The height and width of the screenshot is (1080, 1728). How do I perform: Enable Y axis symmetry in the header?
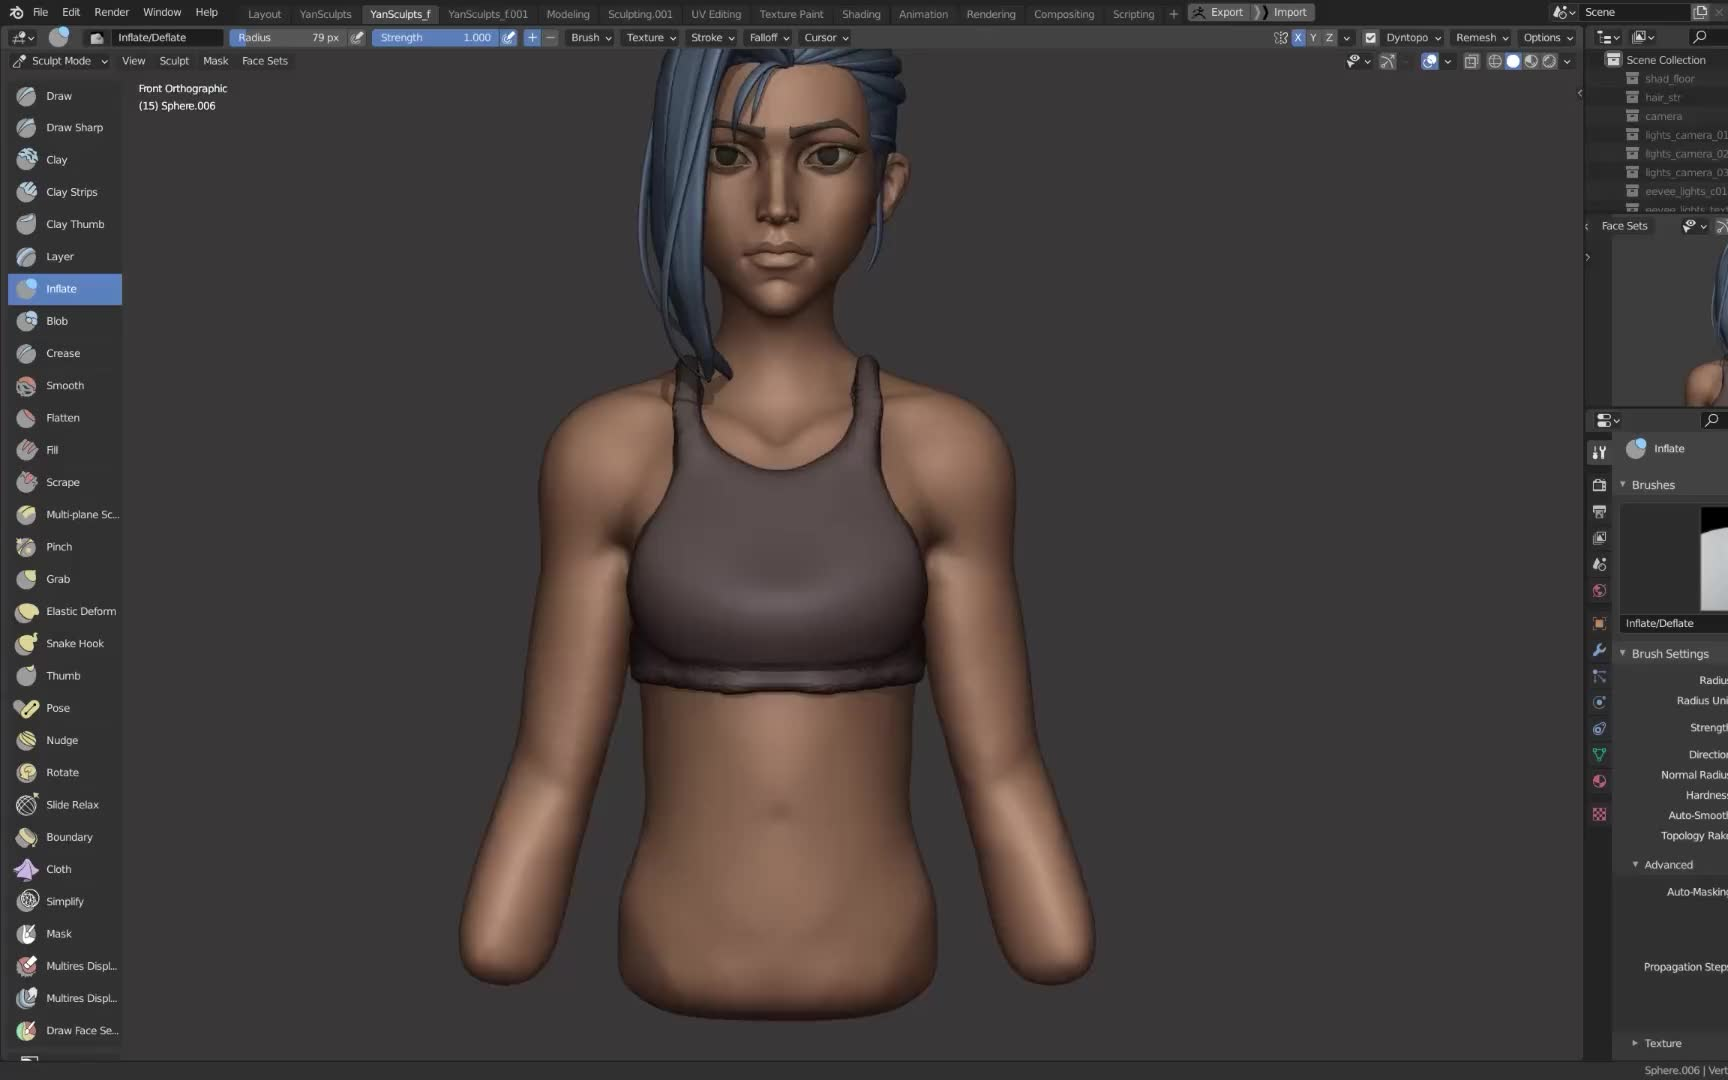click(1313, 37)
